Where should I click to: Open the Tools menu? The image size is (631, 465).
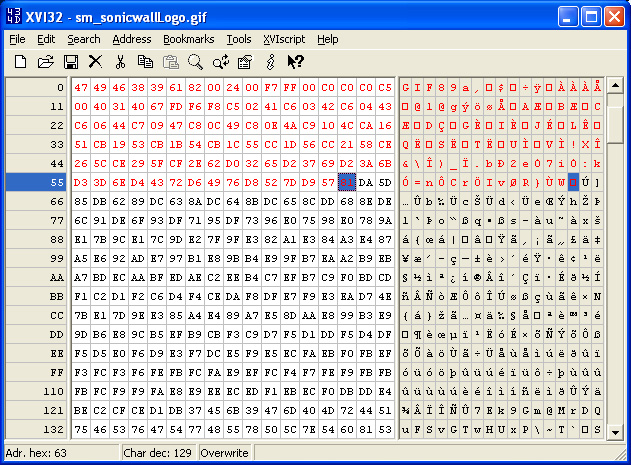(239, 39)
